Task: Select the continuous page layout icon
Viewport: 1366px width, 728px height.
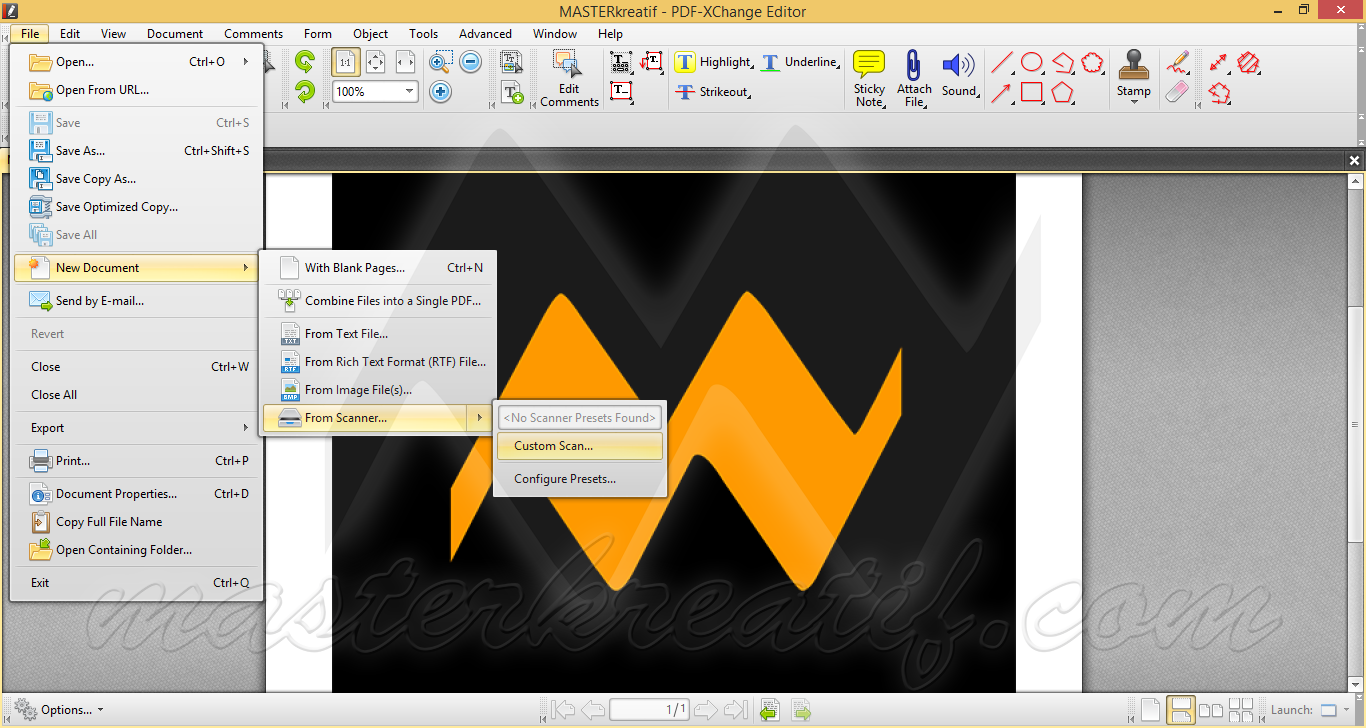Action: 1180,710
